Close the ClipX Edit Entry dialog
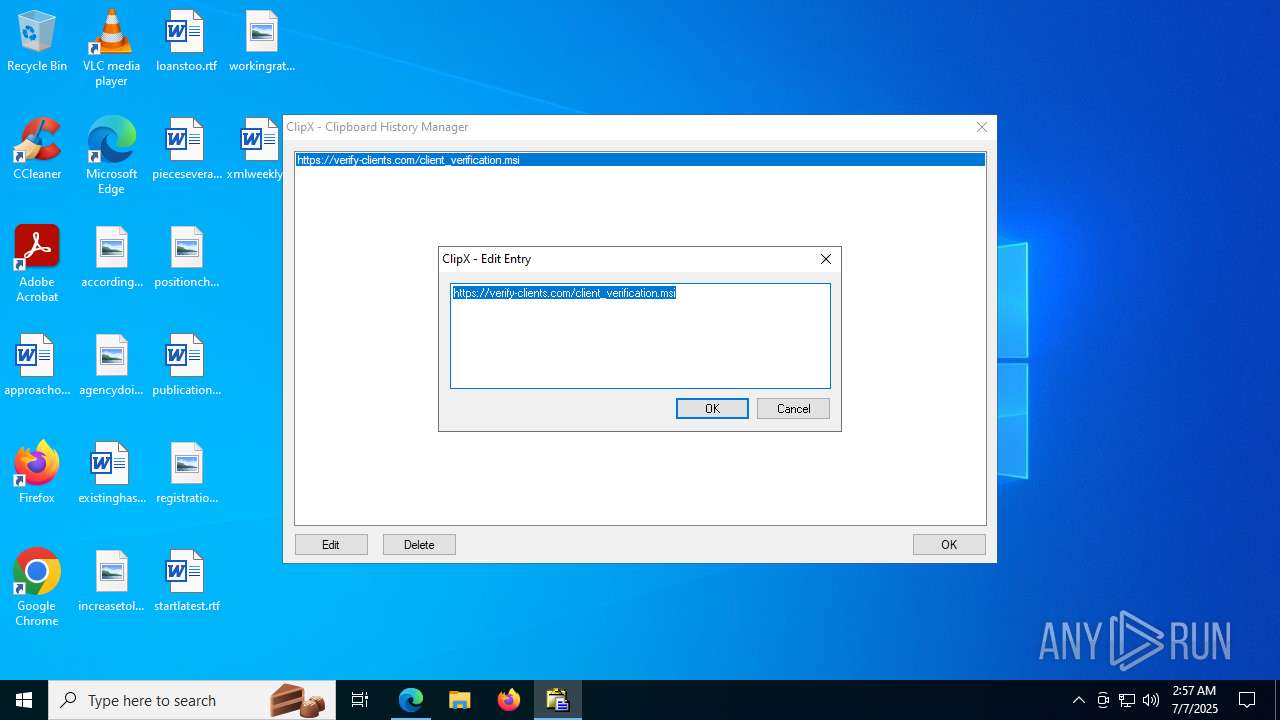The image size is (1280, 720). [x=826, y=259]
